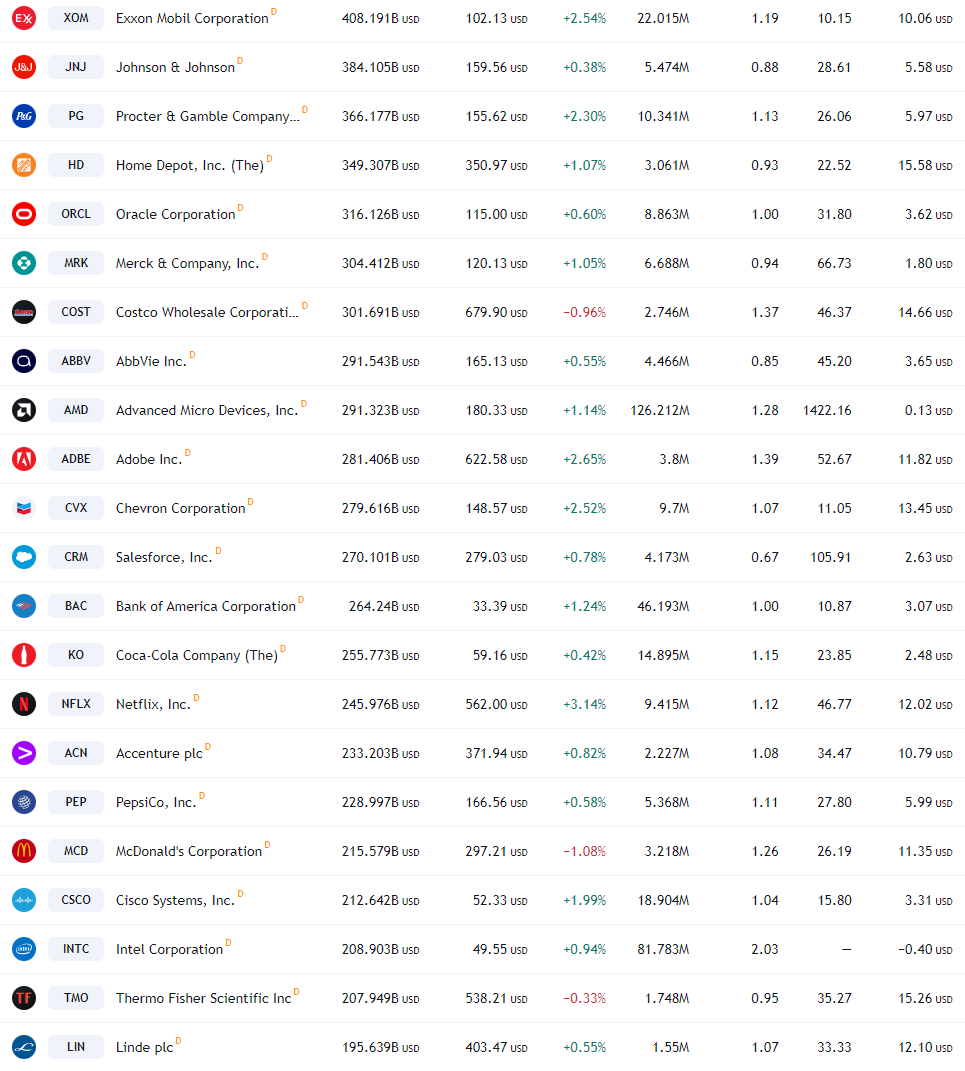
Task: Open Salesforce, Inc. company link
Action: [x=164, y=557]
